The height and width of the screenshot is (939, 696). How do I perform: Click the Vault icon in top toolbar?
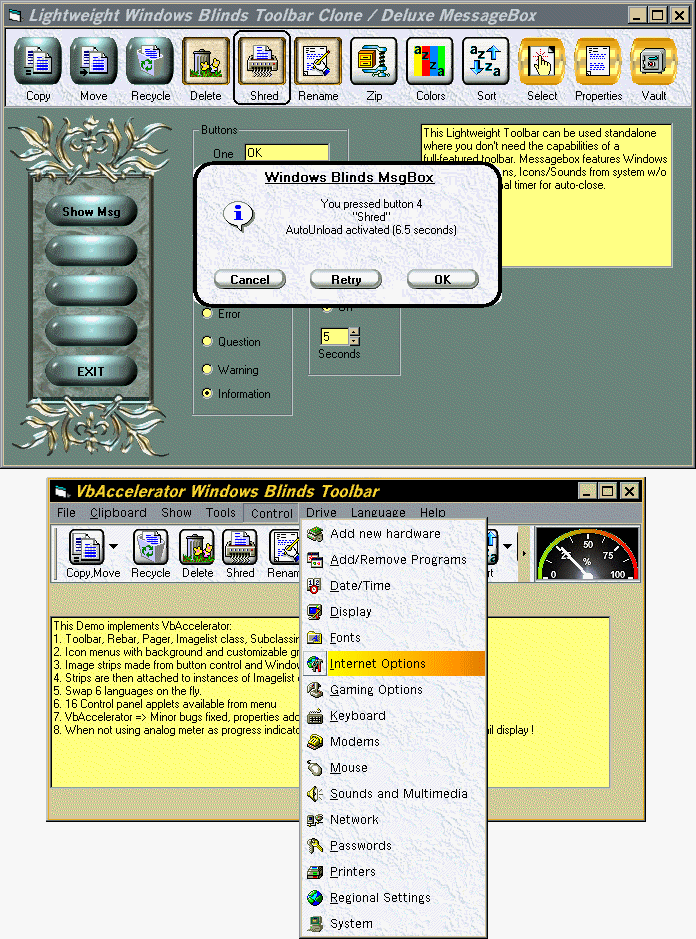pos(653,63)
